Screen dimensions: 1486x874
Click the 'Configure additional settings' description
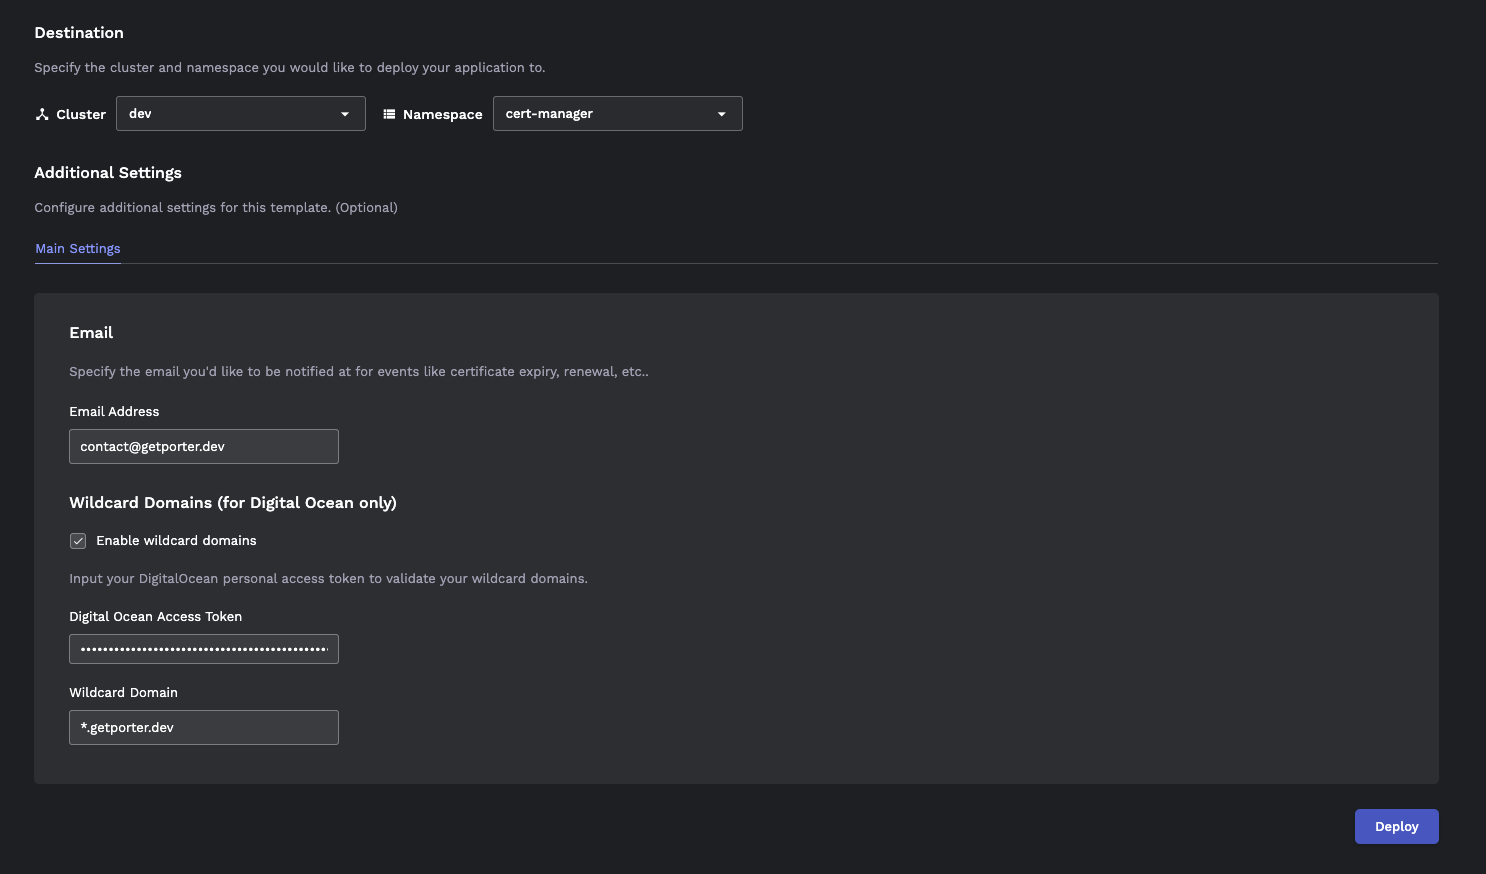(216, 208)
